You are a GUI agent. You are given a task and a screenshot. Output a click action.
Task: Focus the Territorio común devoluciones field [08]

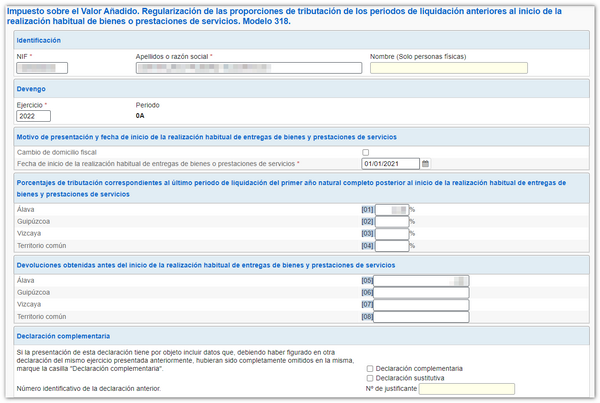click(421, 317)
